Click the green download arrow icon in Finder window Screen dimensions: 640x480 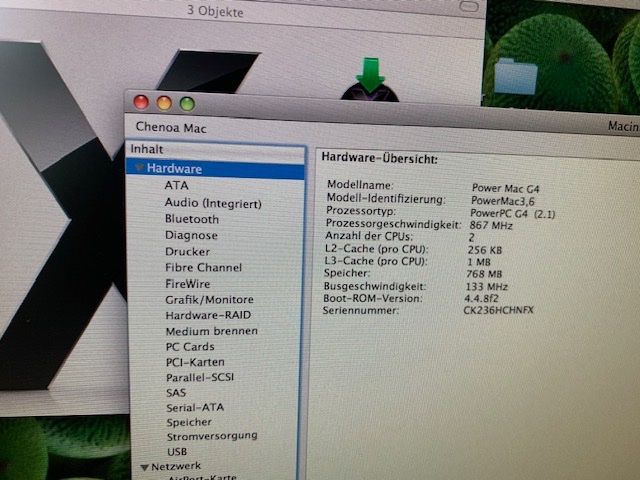coord(370,78)
